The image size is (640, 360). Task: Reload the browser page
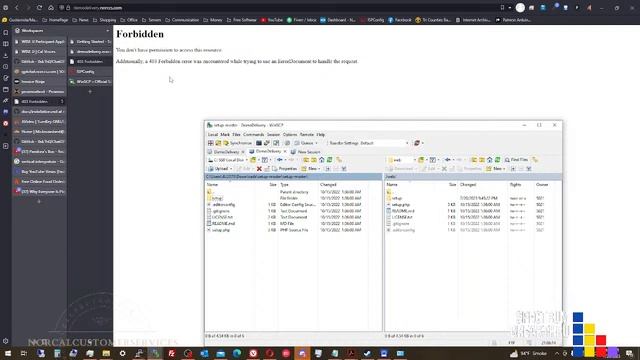[39, 8]
